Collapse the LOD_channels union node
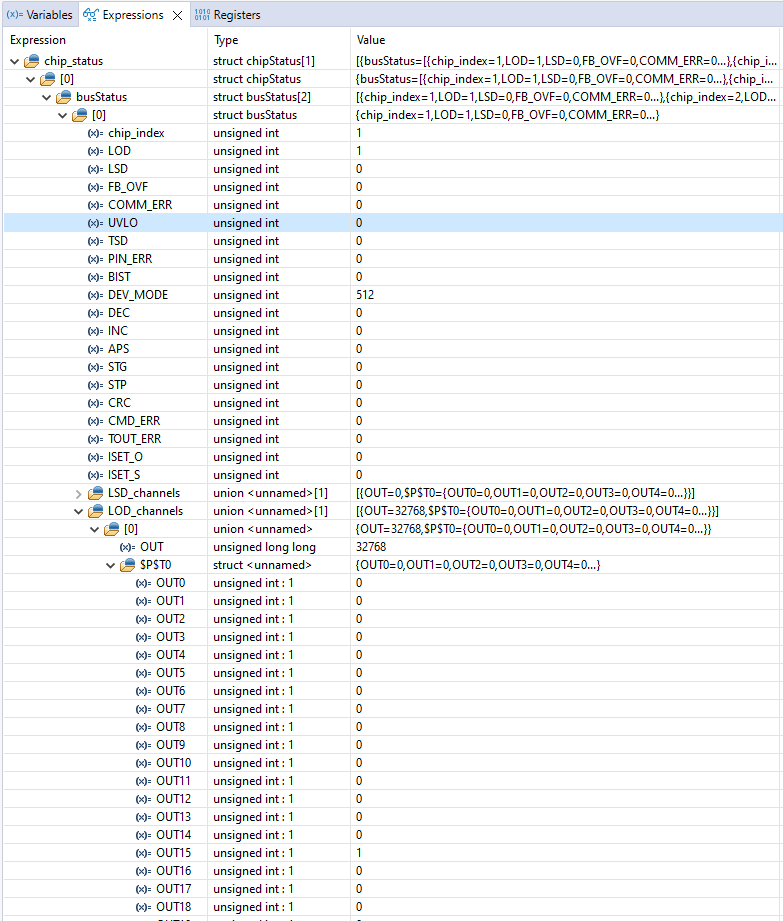Image resolution: width=783 pixels, height=921 pixels. [x=79, y=511]
